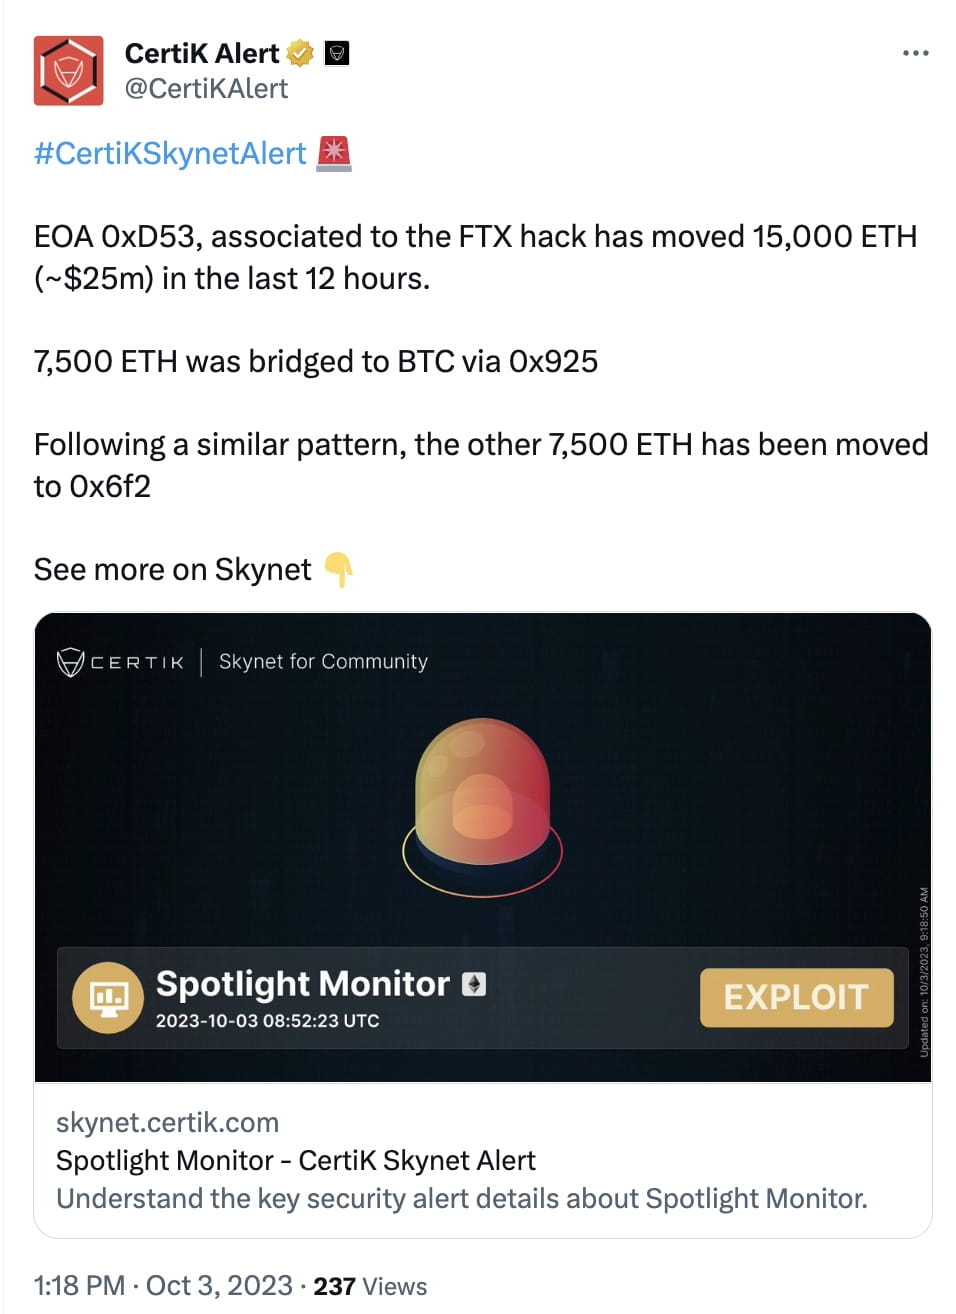Click the CertiK Alert profile avatar
The width and height of the screenshot is (956, 1314).
click(67, 71)
